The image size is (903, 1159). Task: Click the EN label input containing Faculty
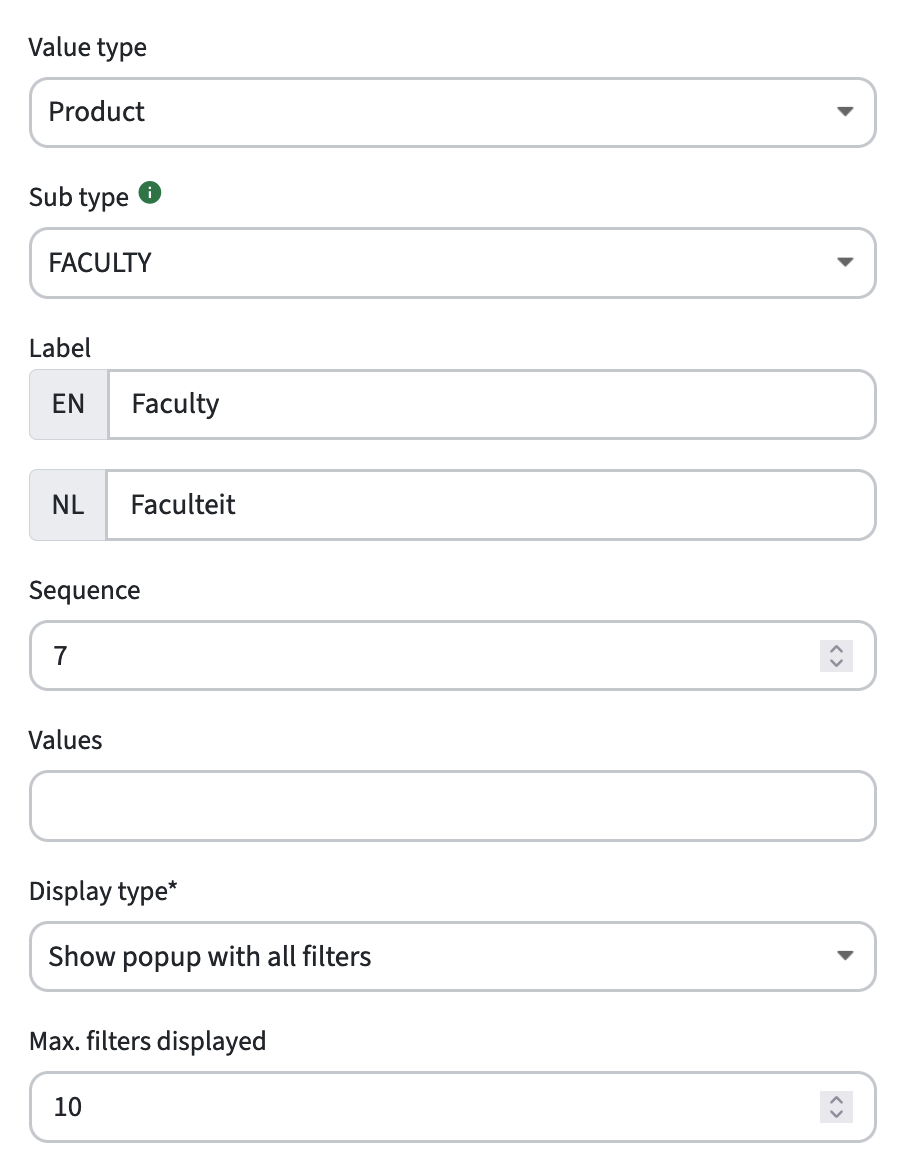click(492, 404)
